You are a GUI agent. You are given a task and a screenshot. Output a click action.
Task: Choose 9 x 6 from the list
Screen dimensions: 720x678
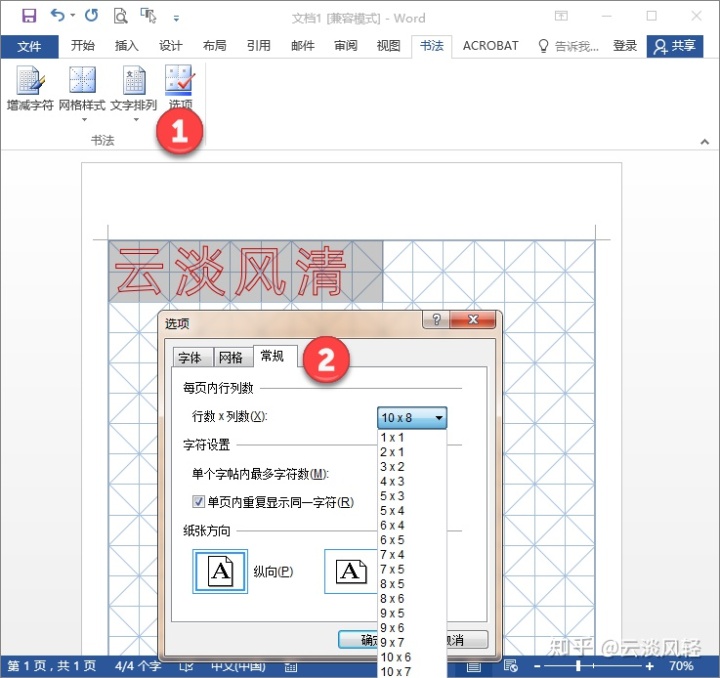pyautogui.click(x=411, y=628)
